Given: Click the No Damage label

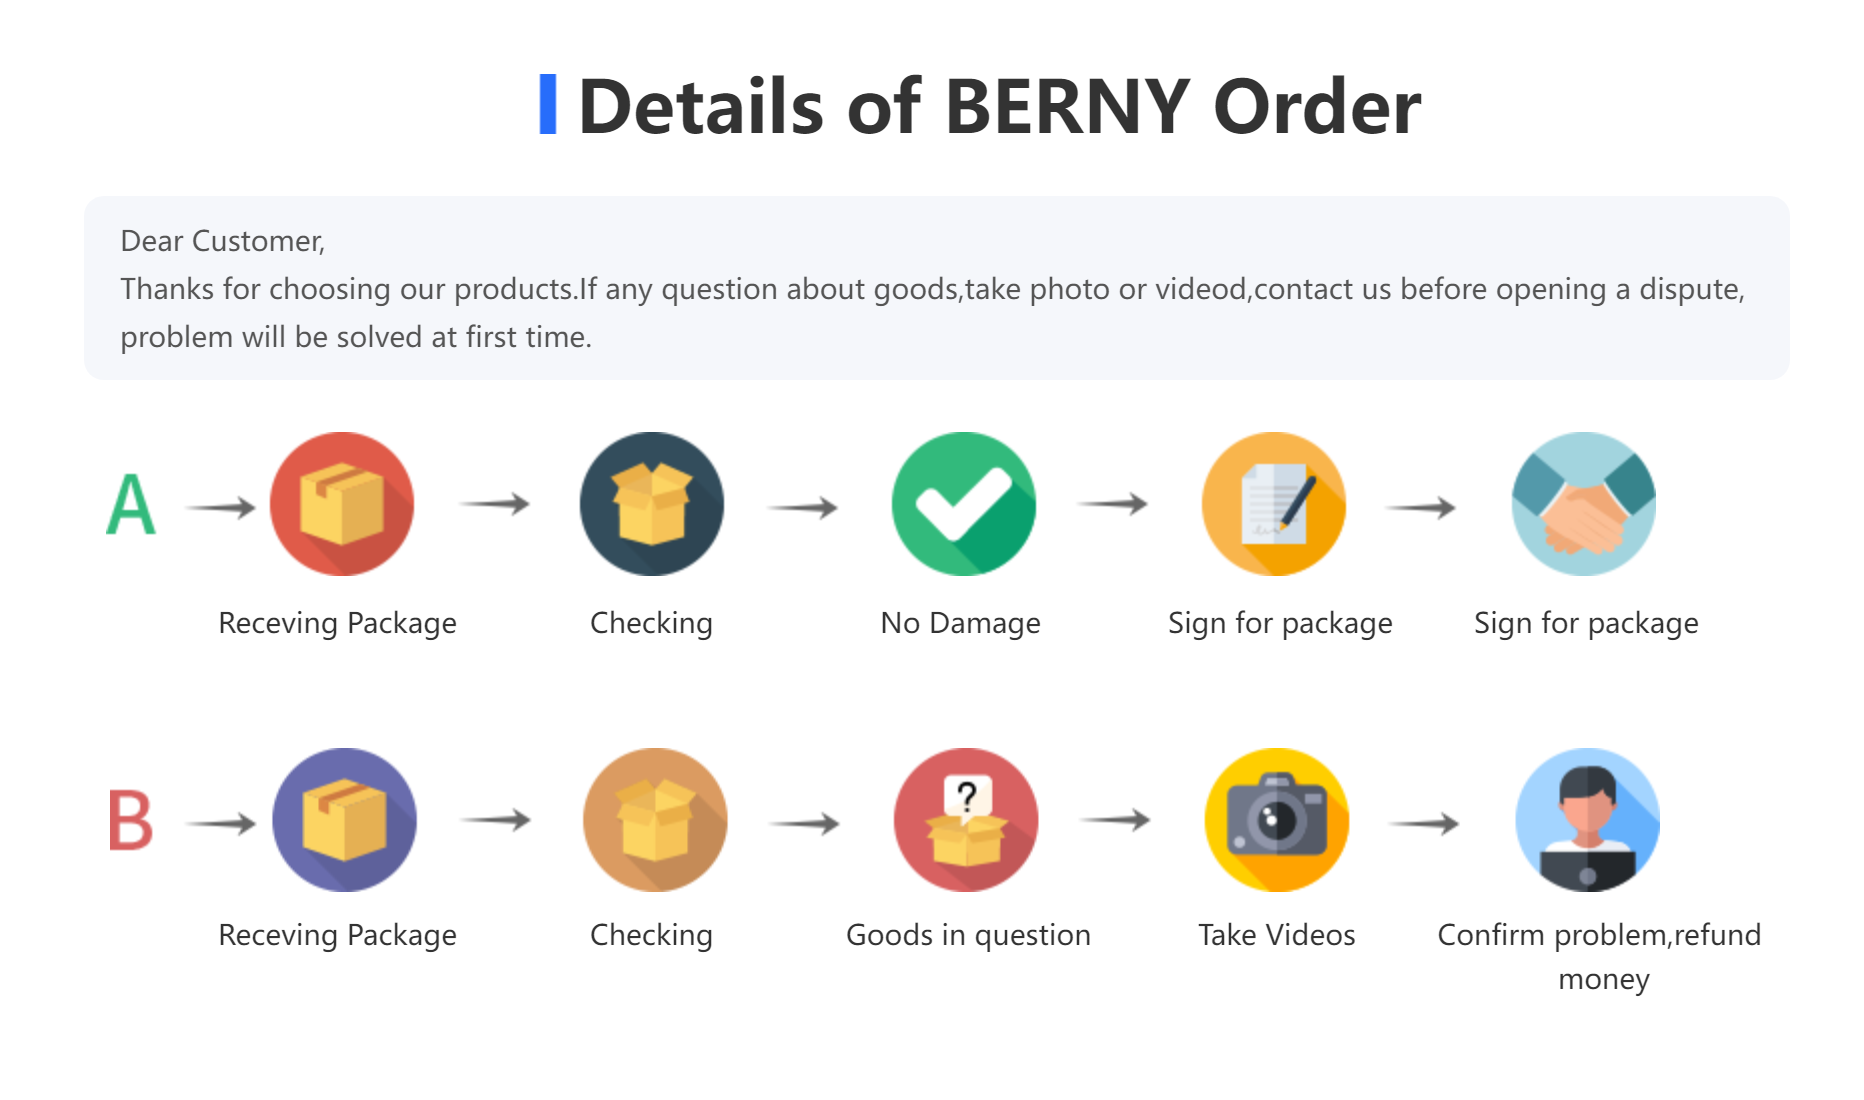Looking at the screenshot, I should [x=960, y=623].
